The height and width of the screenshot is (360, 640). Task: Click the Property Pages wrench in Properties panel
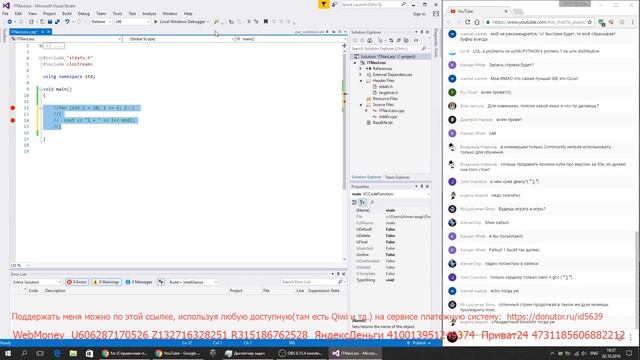point(372,202)
